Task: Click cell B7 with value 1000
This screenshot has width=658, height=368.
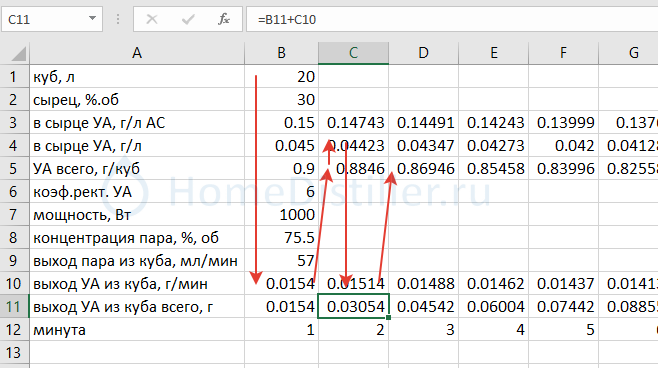Action: pos(282,215)
